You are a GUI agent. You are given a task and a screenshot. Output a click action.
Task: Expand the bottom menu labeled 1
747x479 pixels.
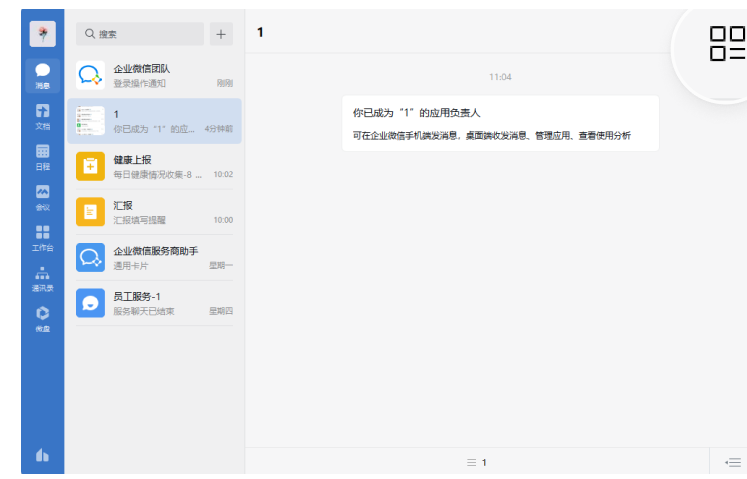[x=477, y=462]
